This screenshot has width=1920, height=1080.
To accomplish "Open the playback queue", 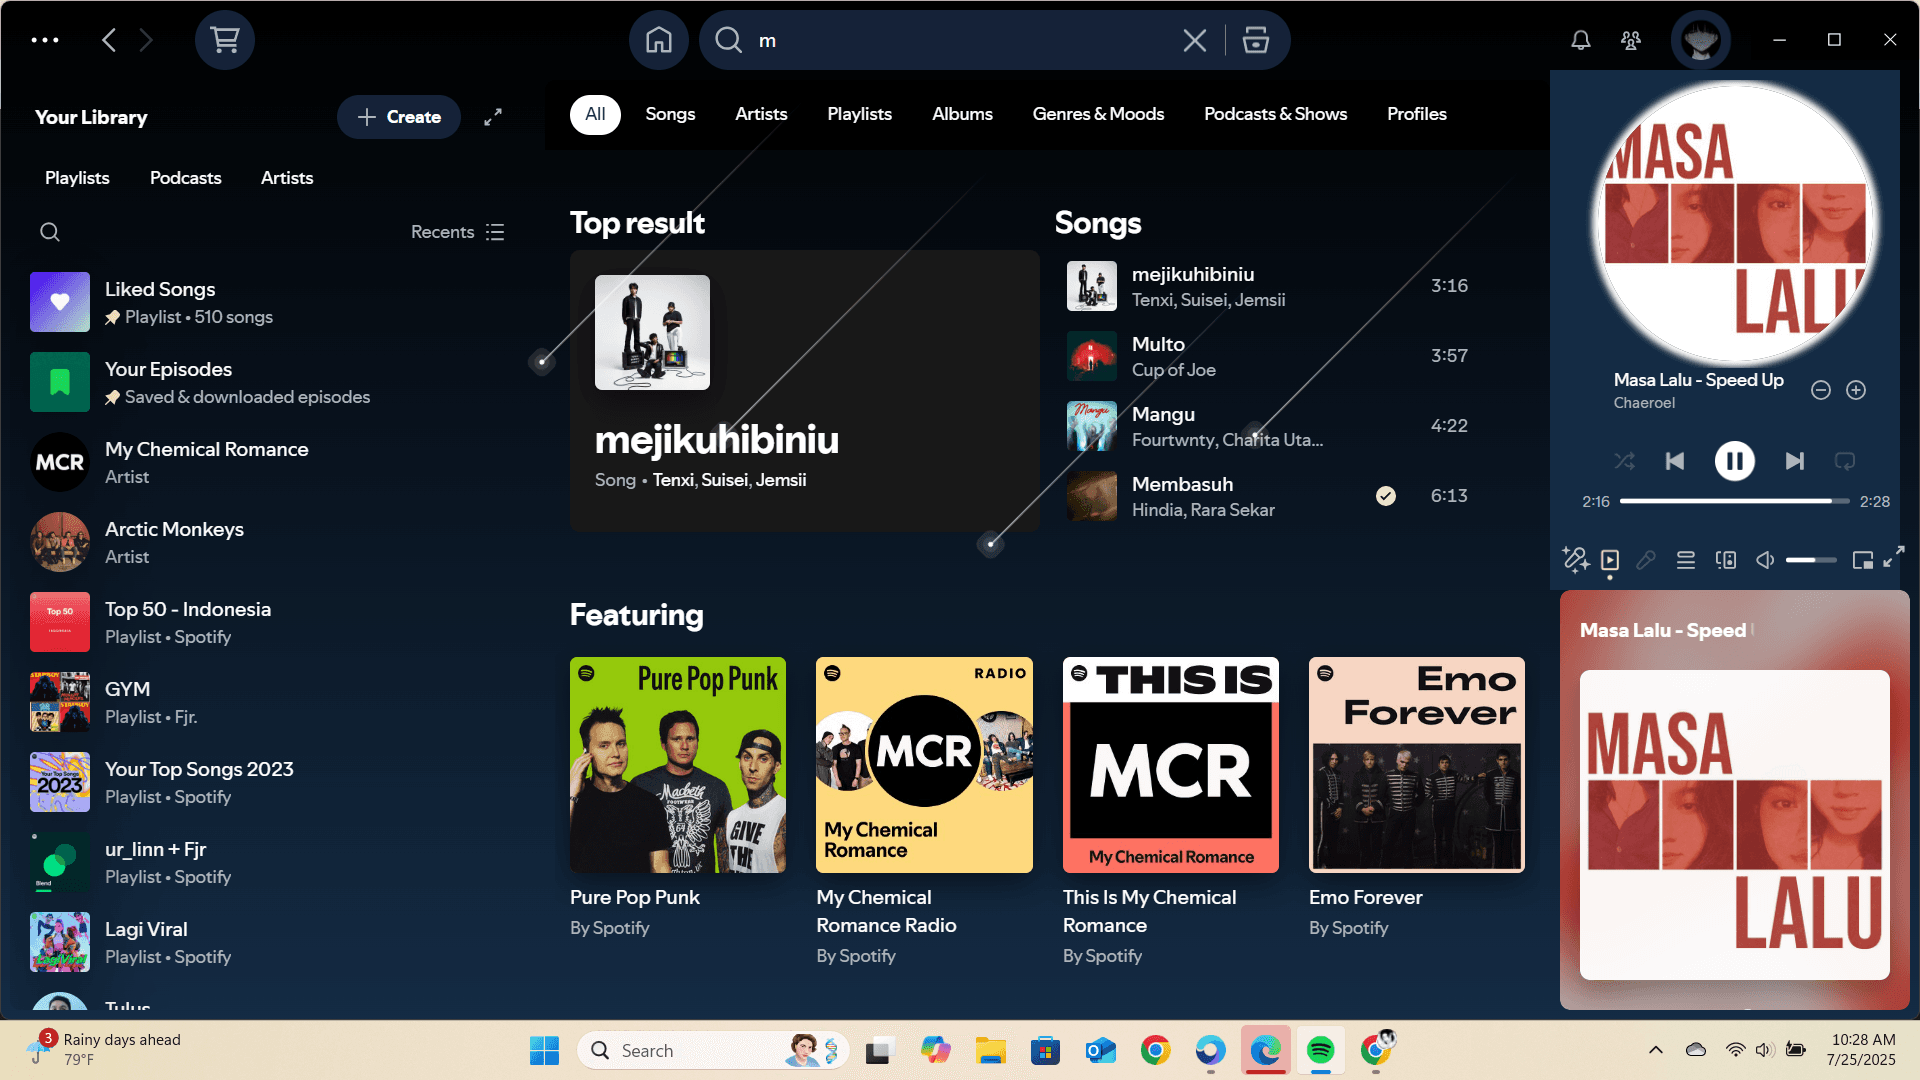I will [1686, 560].
